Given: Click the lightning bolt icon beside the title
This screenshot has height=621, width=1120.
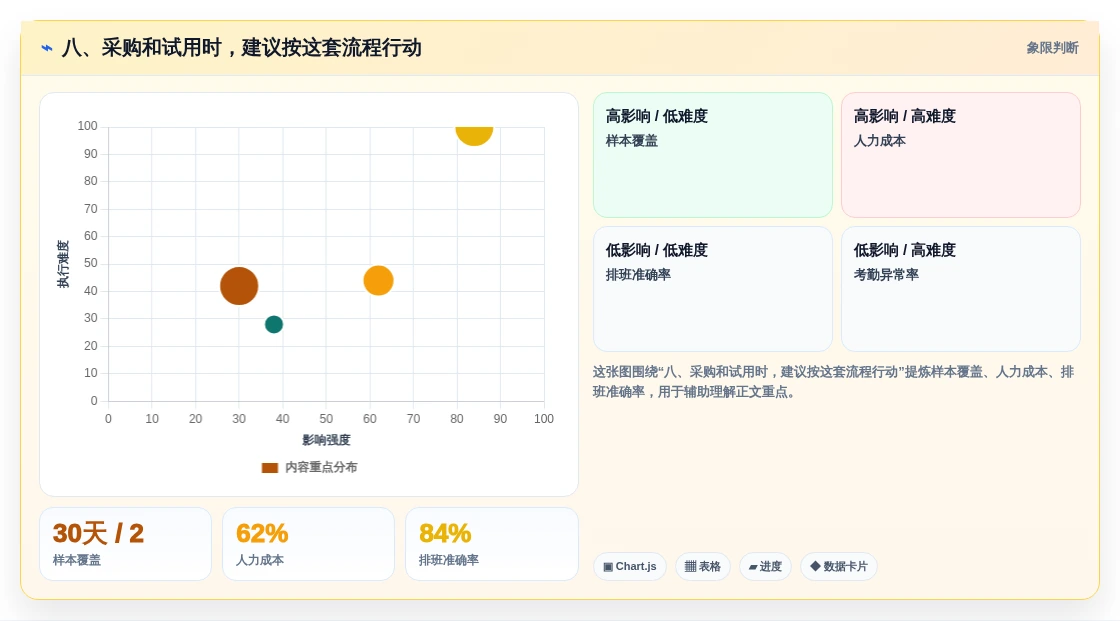Looking at the screenshot, I should [x=47, y=48].
